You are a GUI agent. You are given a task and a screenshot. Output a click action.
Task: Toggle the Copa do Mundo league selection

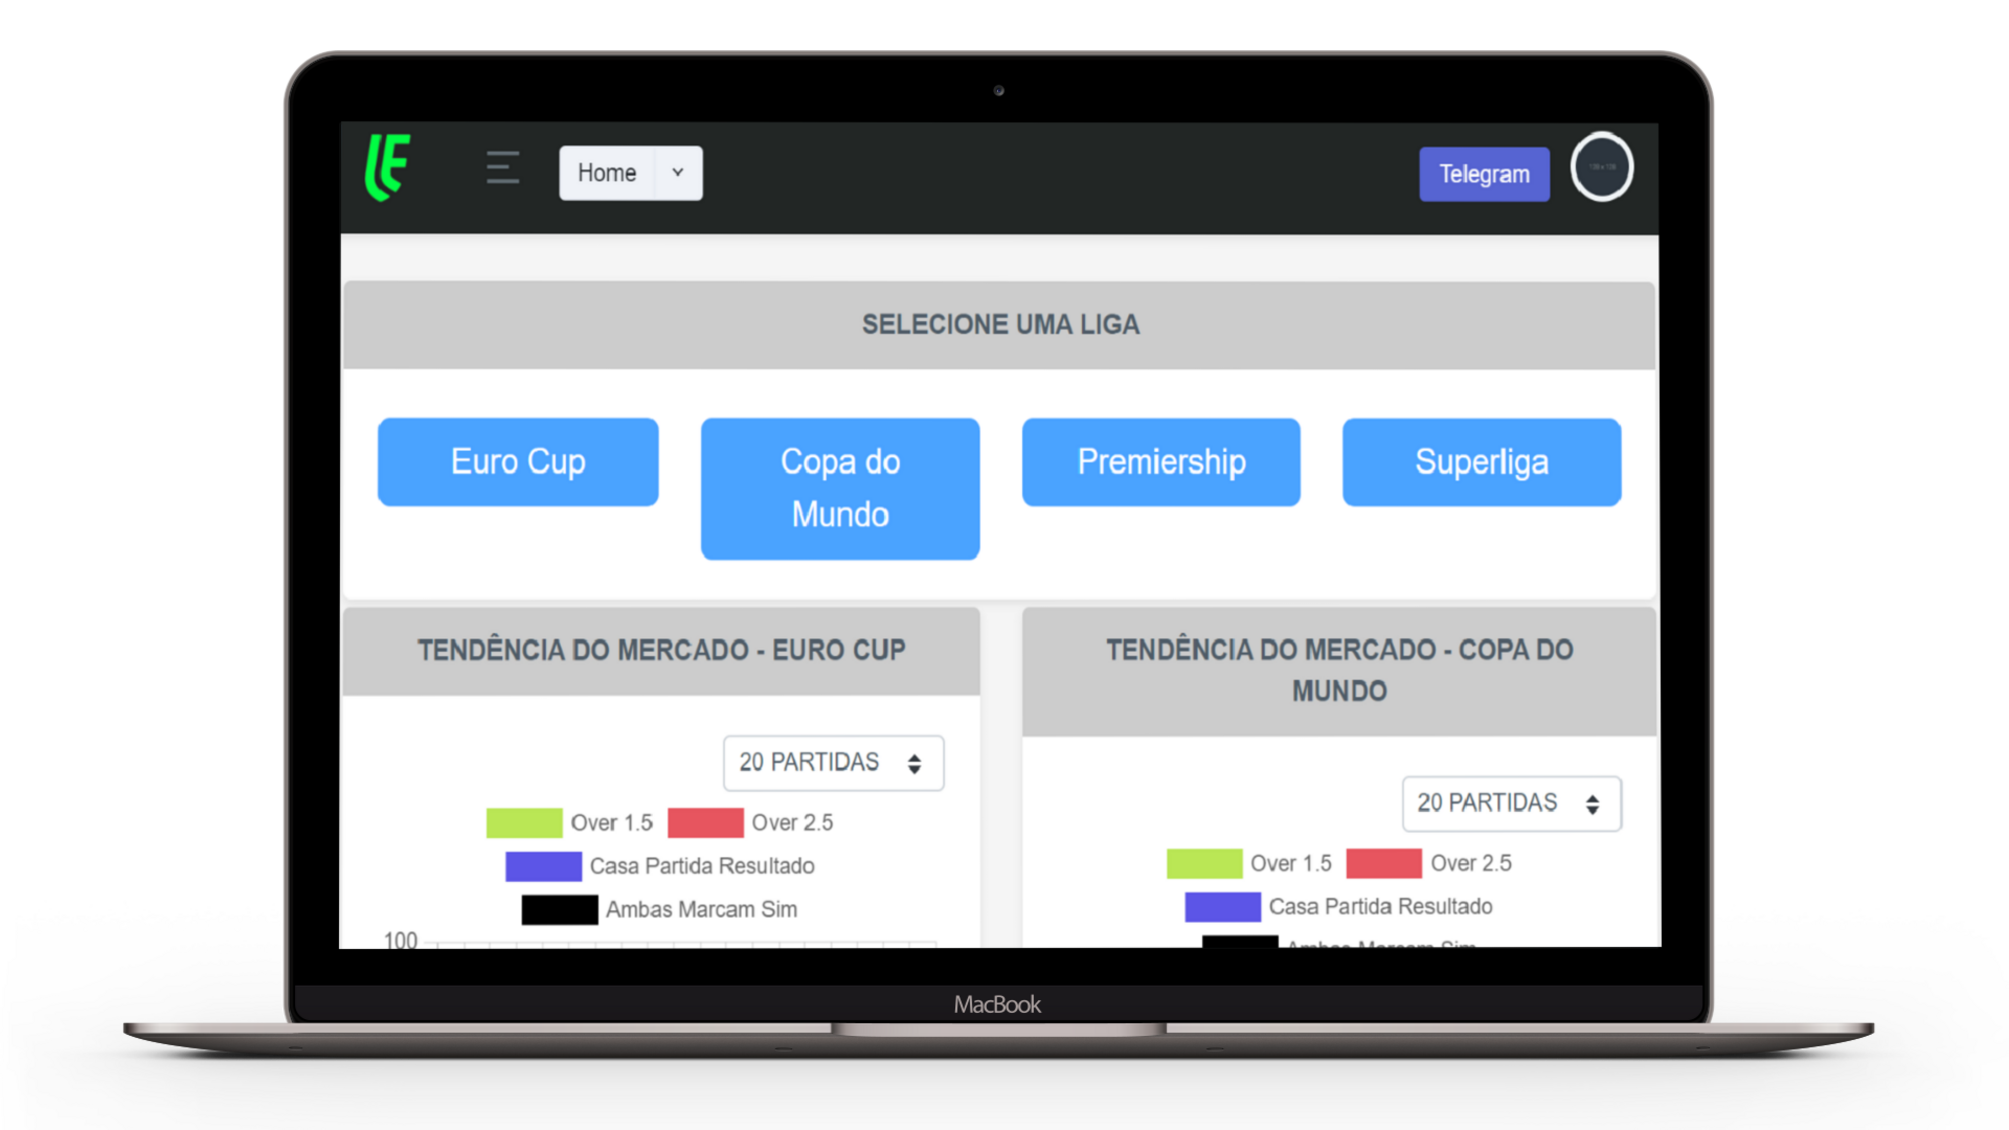pyautogui.click(x=839, y=486)
